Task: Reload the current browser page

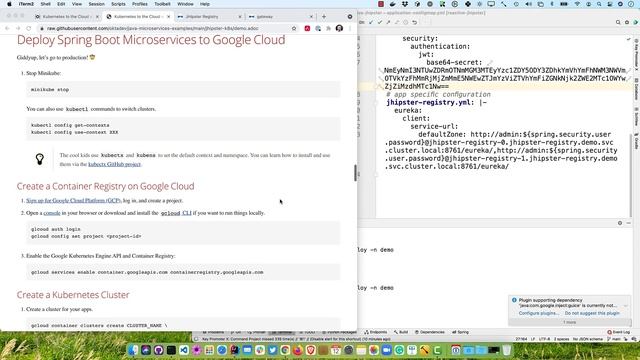Action: pyautogui.click(x=29, y=28)
